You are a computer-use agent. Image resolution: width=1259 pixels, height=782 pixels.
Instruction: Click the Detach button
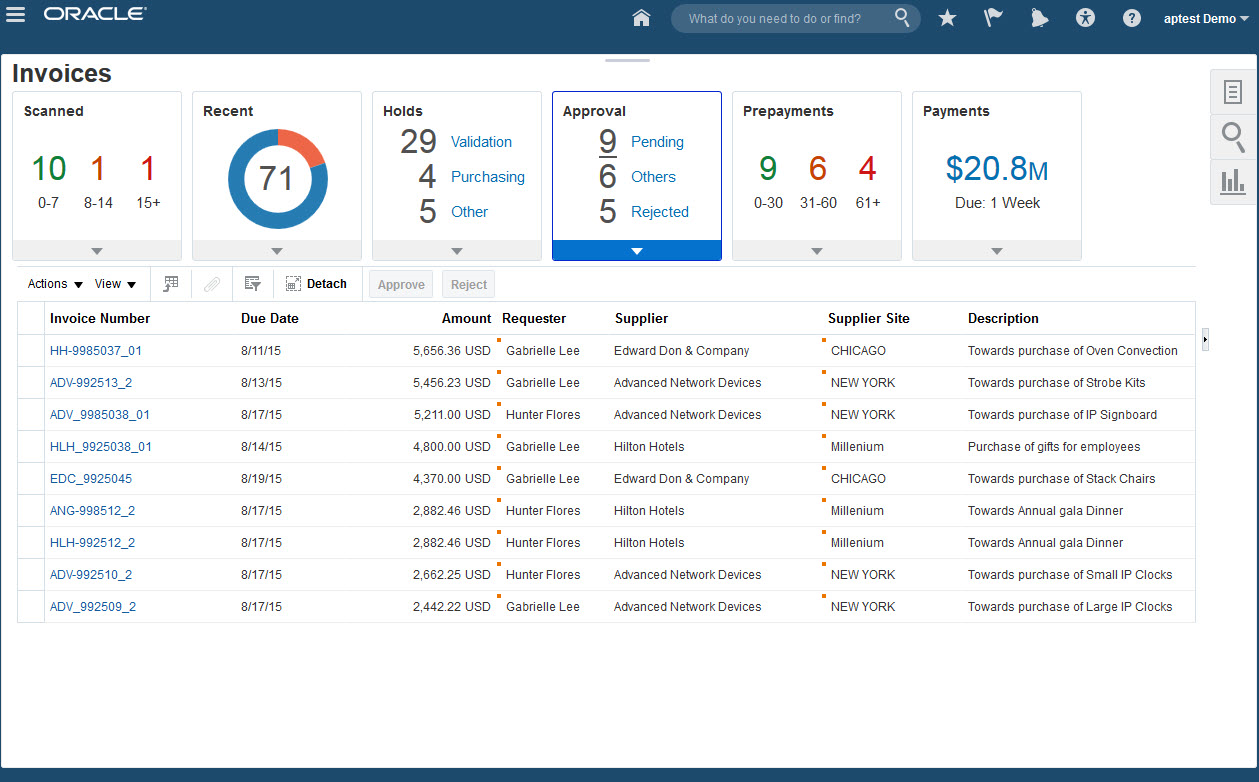(x=316, y=284)
